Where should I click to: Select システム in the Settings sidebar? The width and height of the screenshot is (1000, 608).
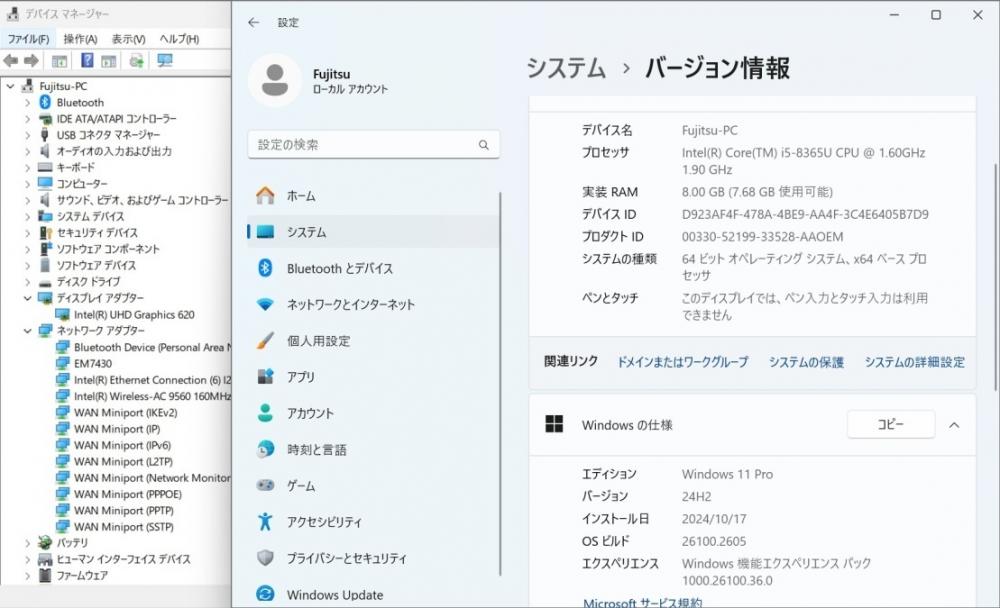coord(373,232)
